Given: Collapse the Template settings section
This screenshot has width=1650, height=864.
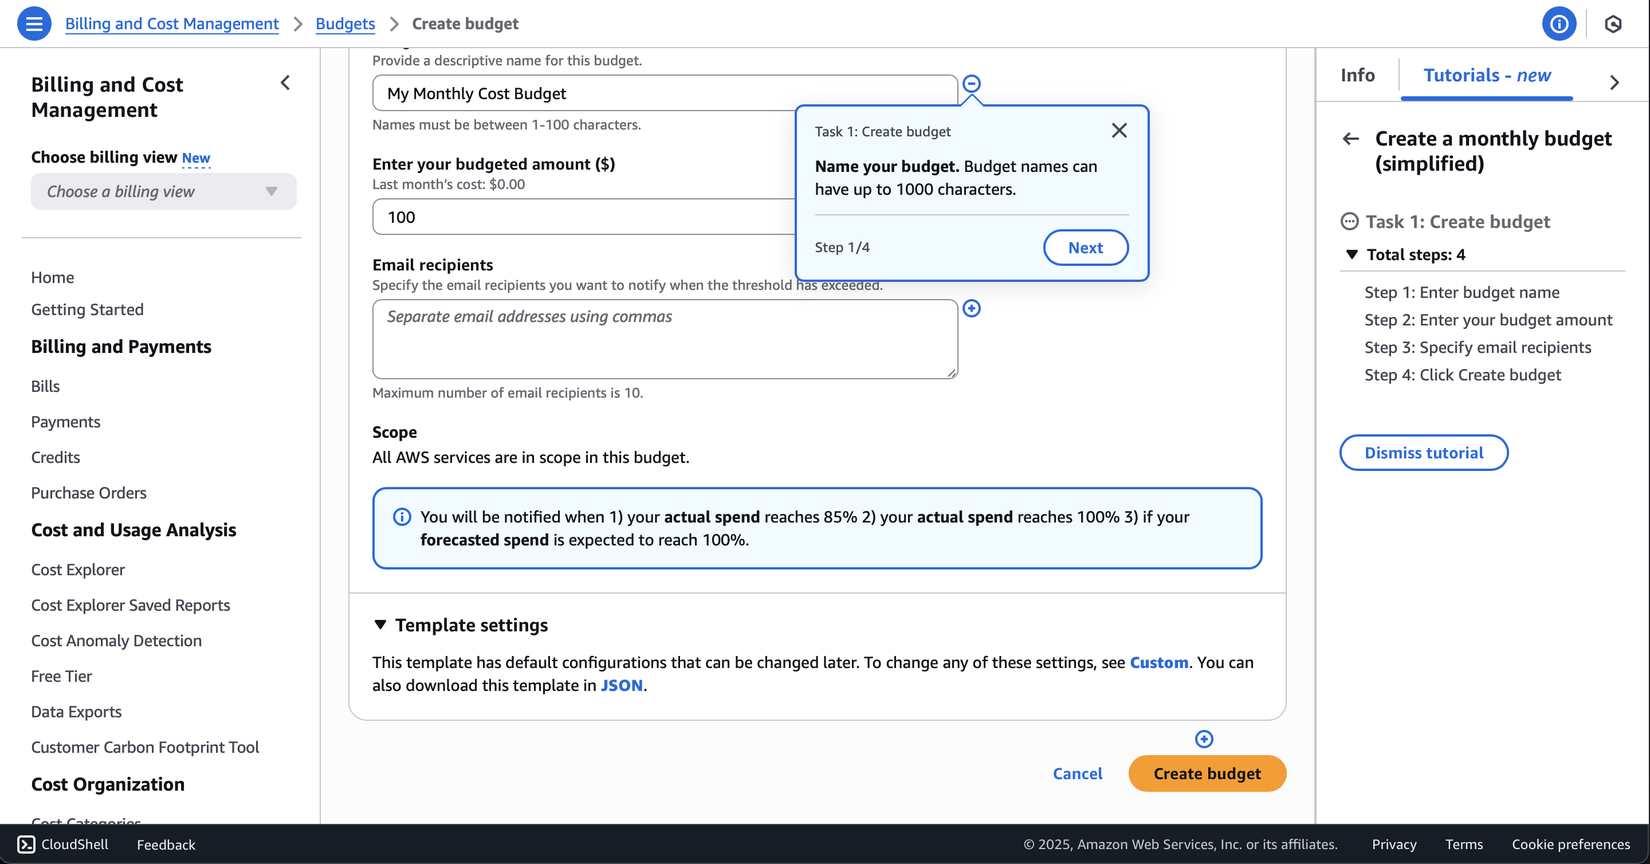Looking at the screenshot, I should pyautogui.click(x=380, y=625).
